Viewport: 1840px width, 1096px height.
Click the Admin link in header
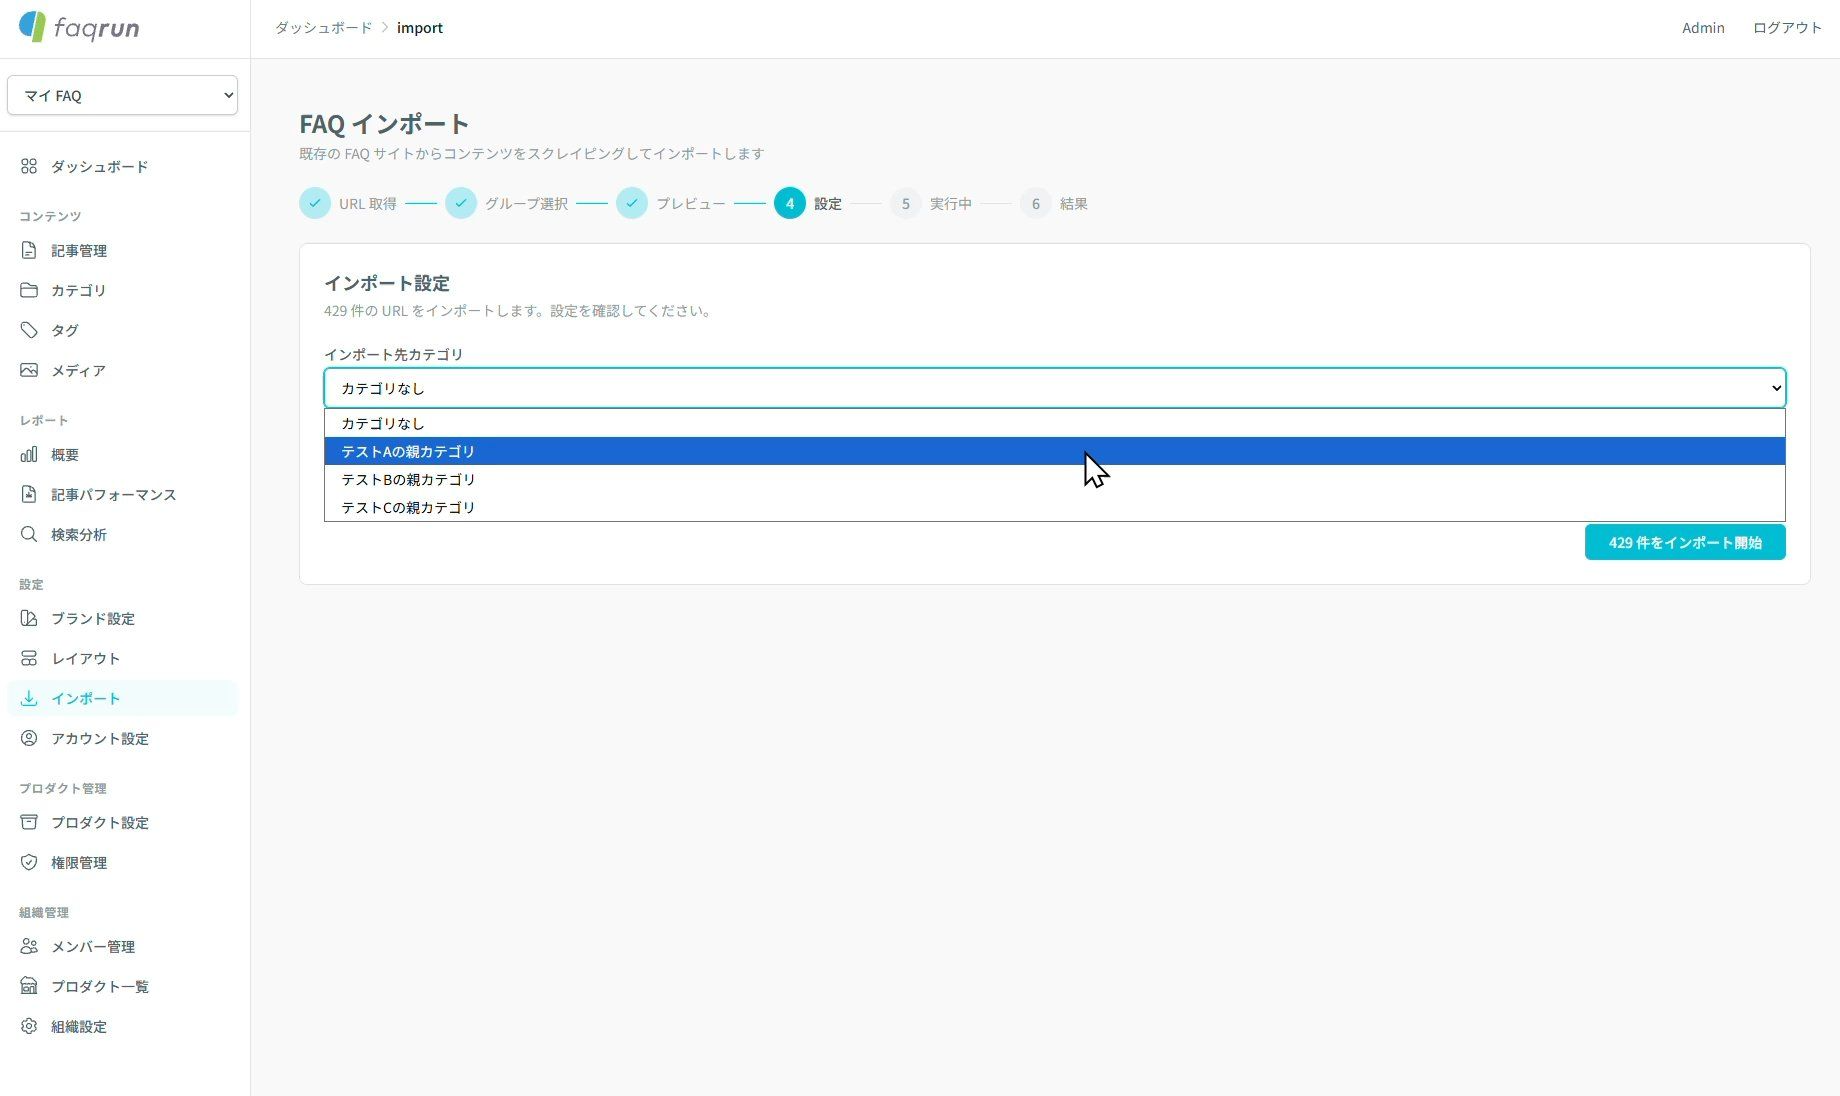coord(1703,28)
